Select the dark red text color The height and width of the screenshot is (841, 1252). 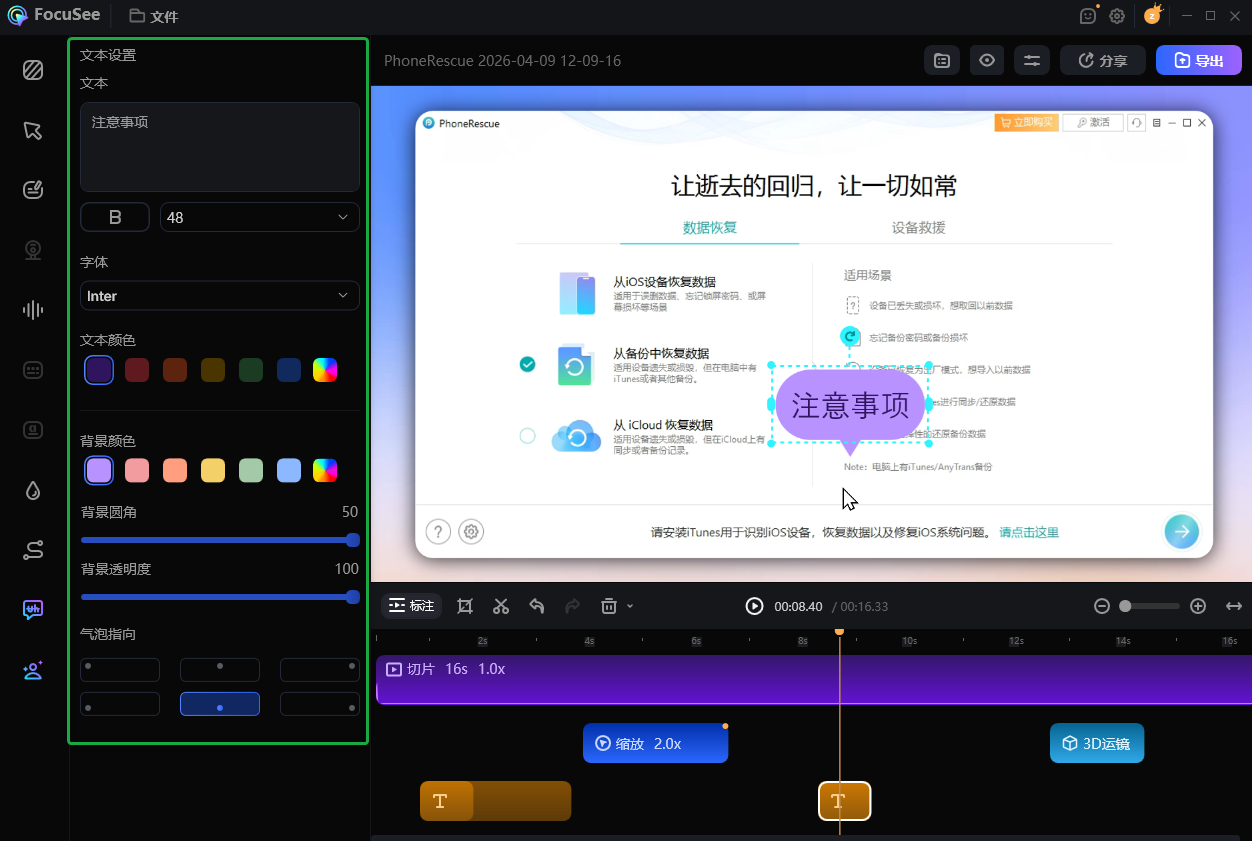point(137,370)
